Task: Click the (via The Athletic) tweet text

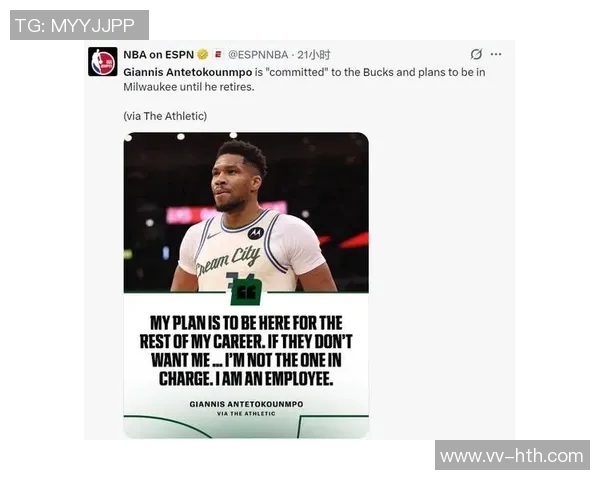Action: coord(165,116)
